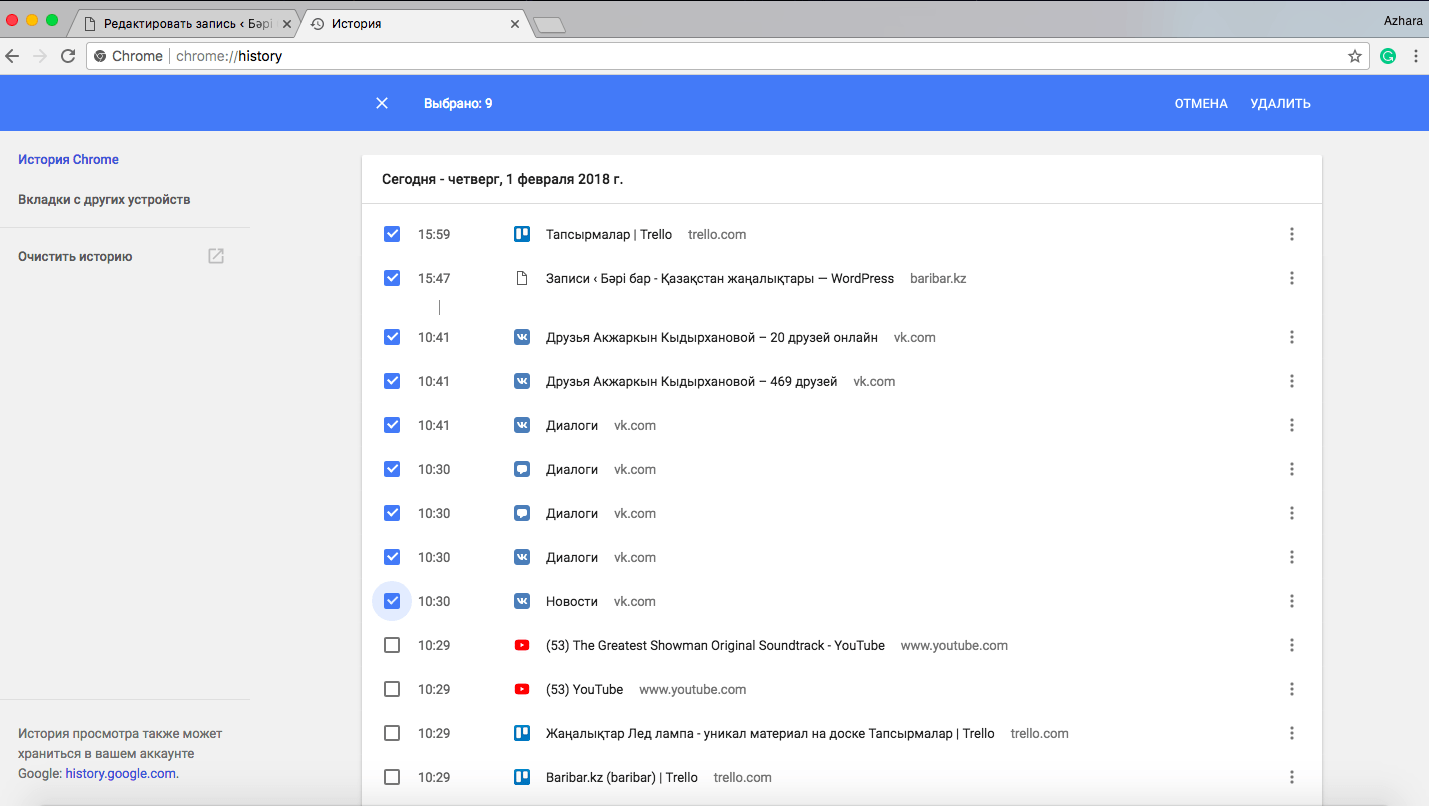Click the УДАЛИТЬ button
Screen dimensions: 1429x806
[1280, 103]
